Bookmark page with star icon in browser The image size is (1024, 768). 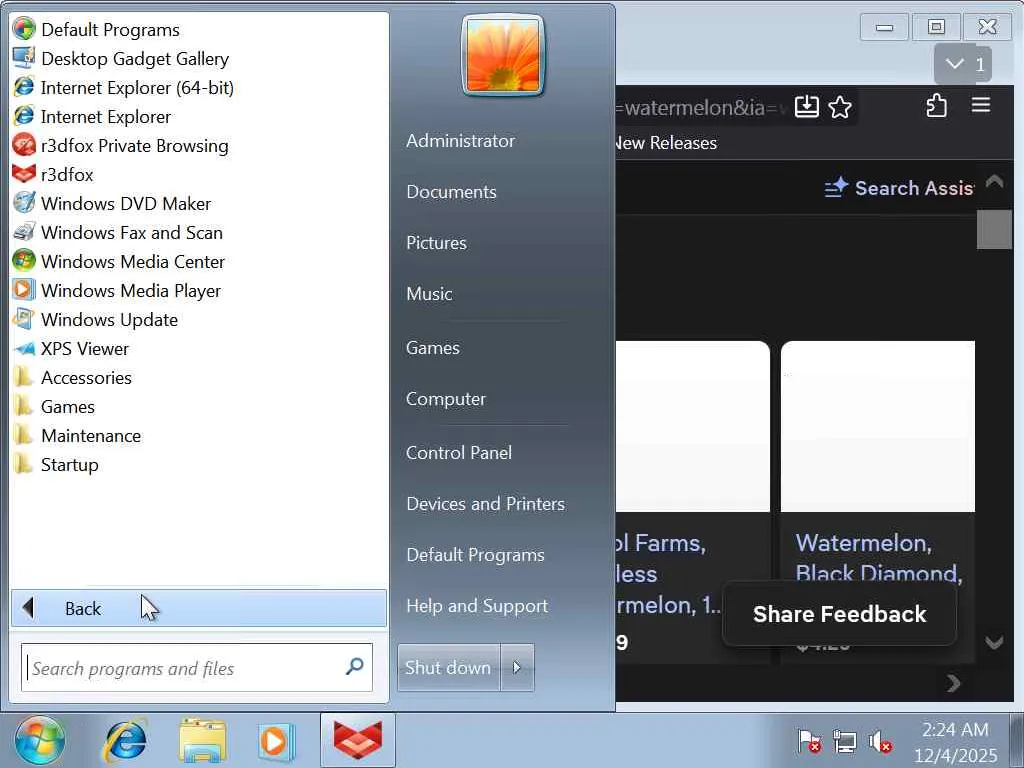tap(840, 106)
